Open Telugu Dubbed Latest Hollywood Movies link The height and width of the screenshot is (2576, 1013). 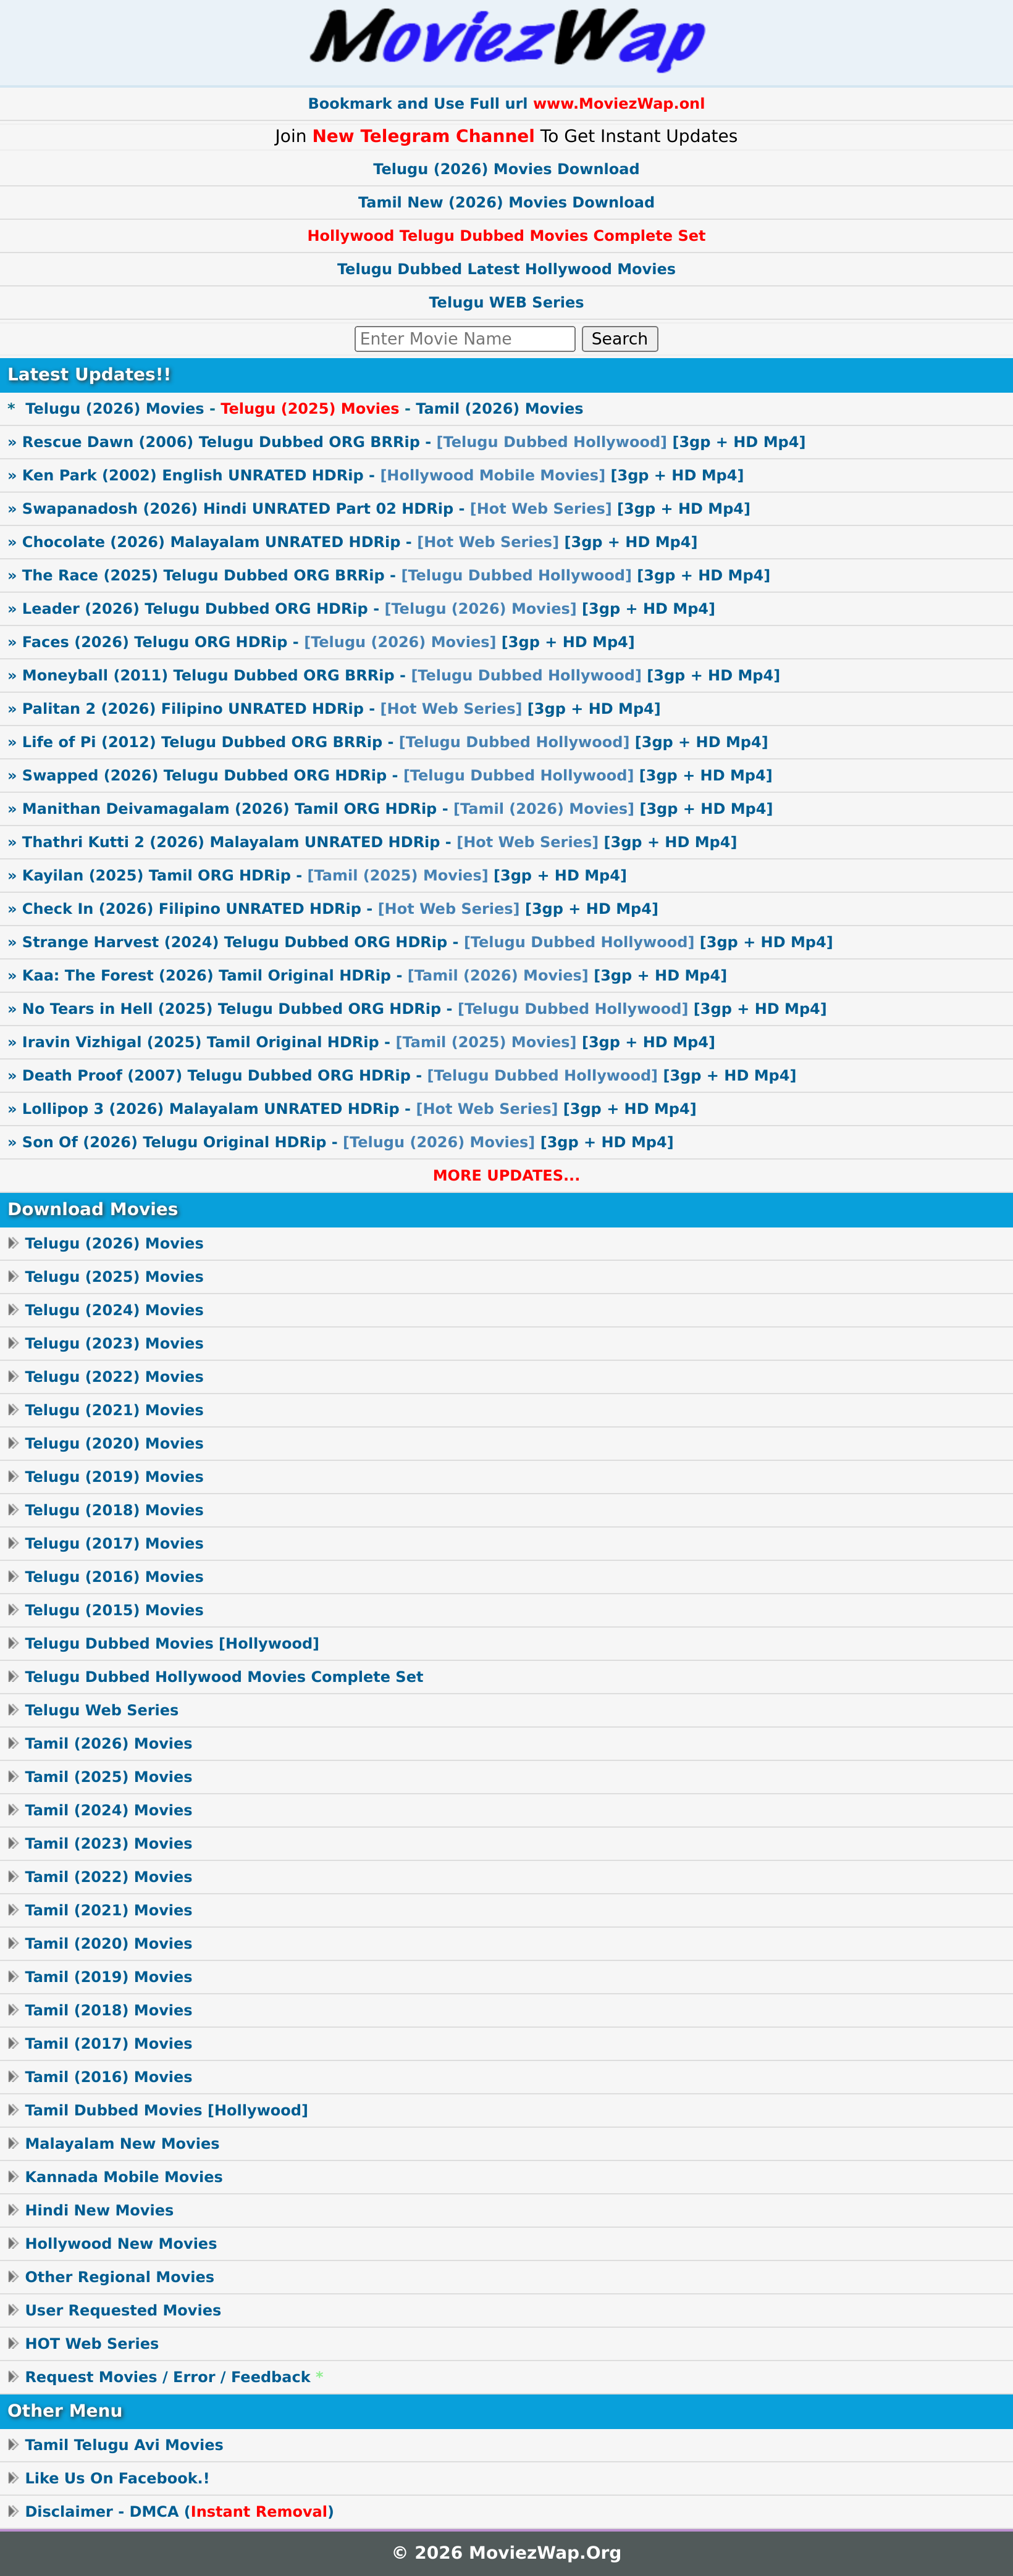(506, 269)
